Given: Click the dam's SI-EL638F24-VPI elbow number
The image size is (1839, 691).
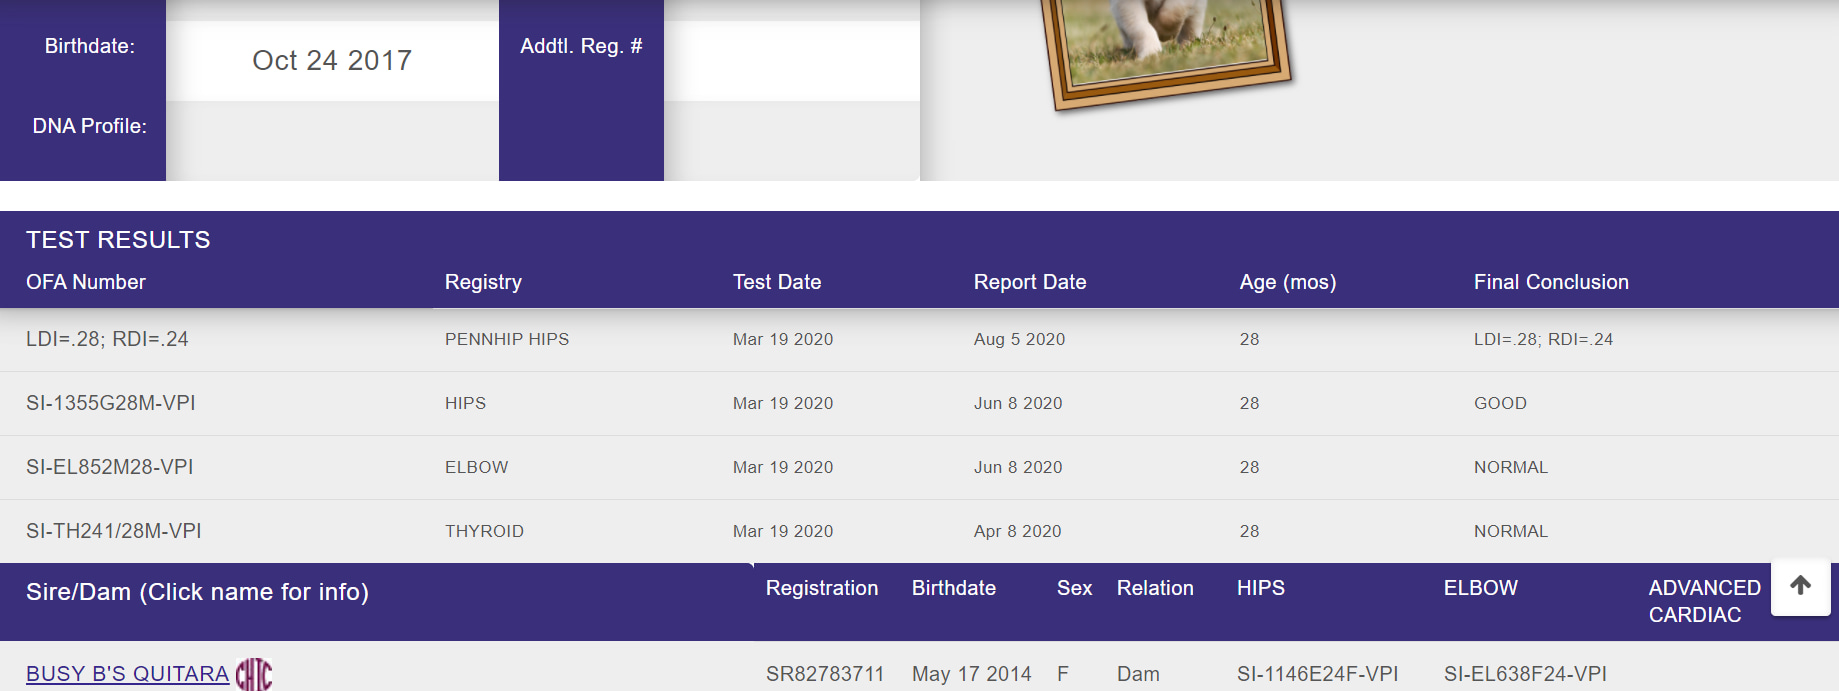Looking at the screenshot, I should (1525, 674).
